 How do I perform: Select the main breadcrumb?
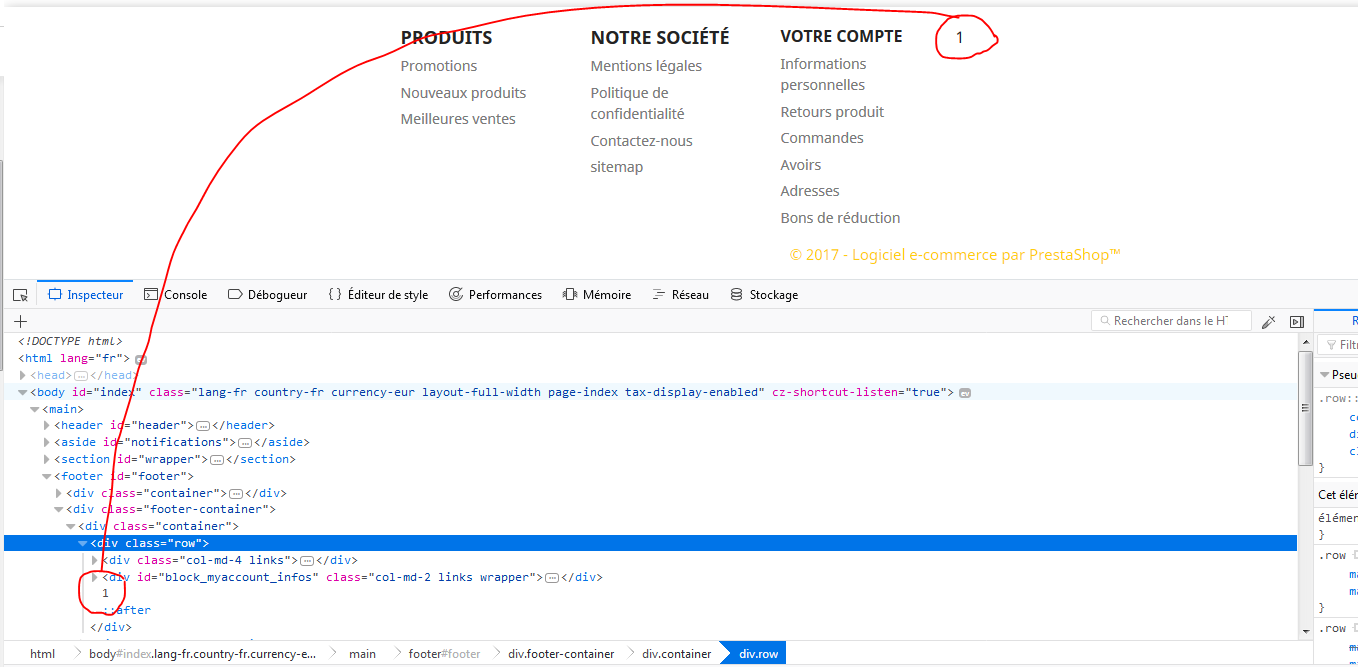(362, 654)
